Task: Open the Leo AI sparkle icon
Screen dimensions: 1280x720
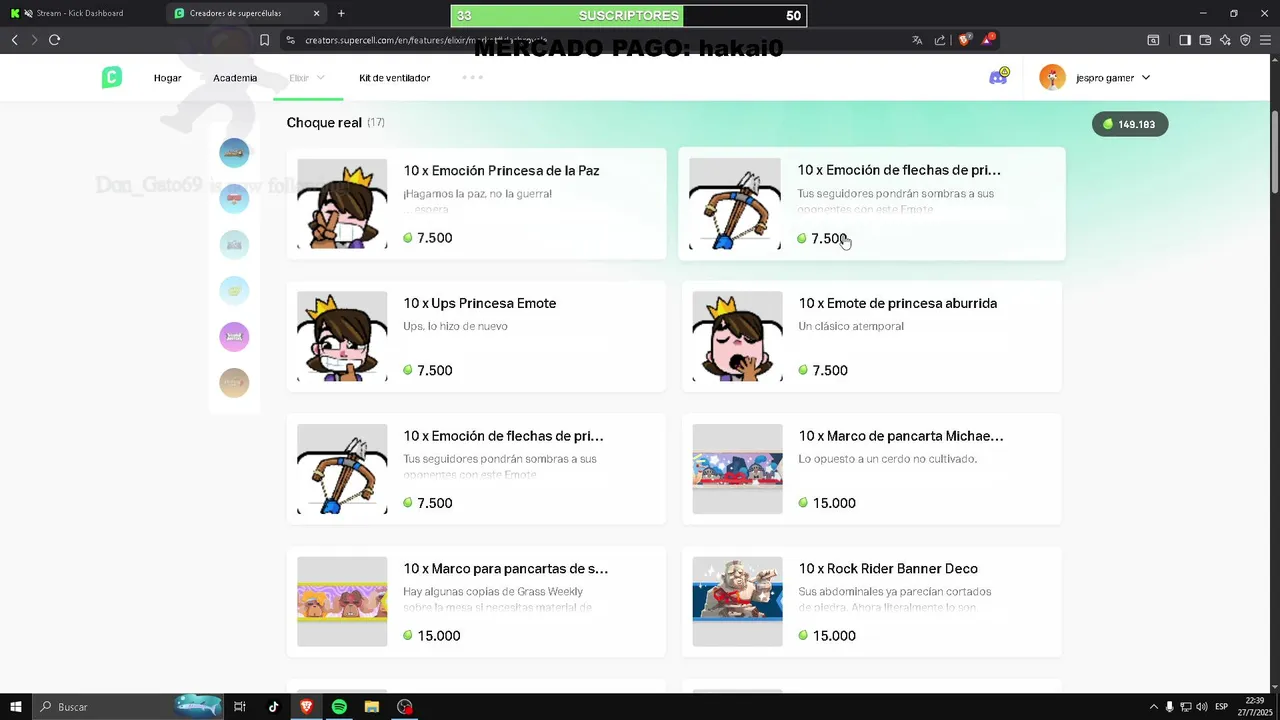Action: coord(1225,40)
